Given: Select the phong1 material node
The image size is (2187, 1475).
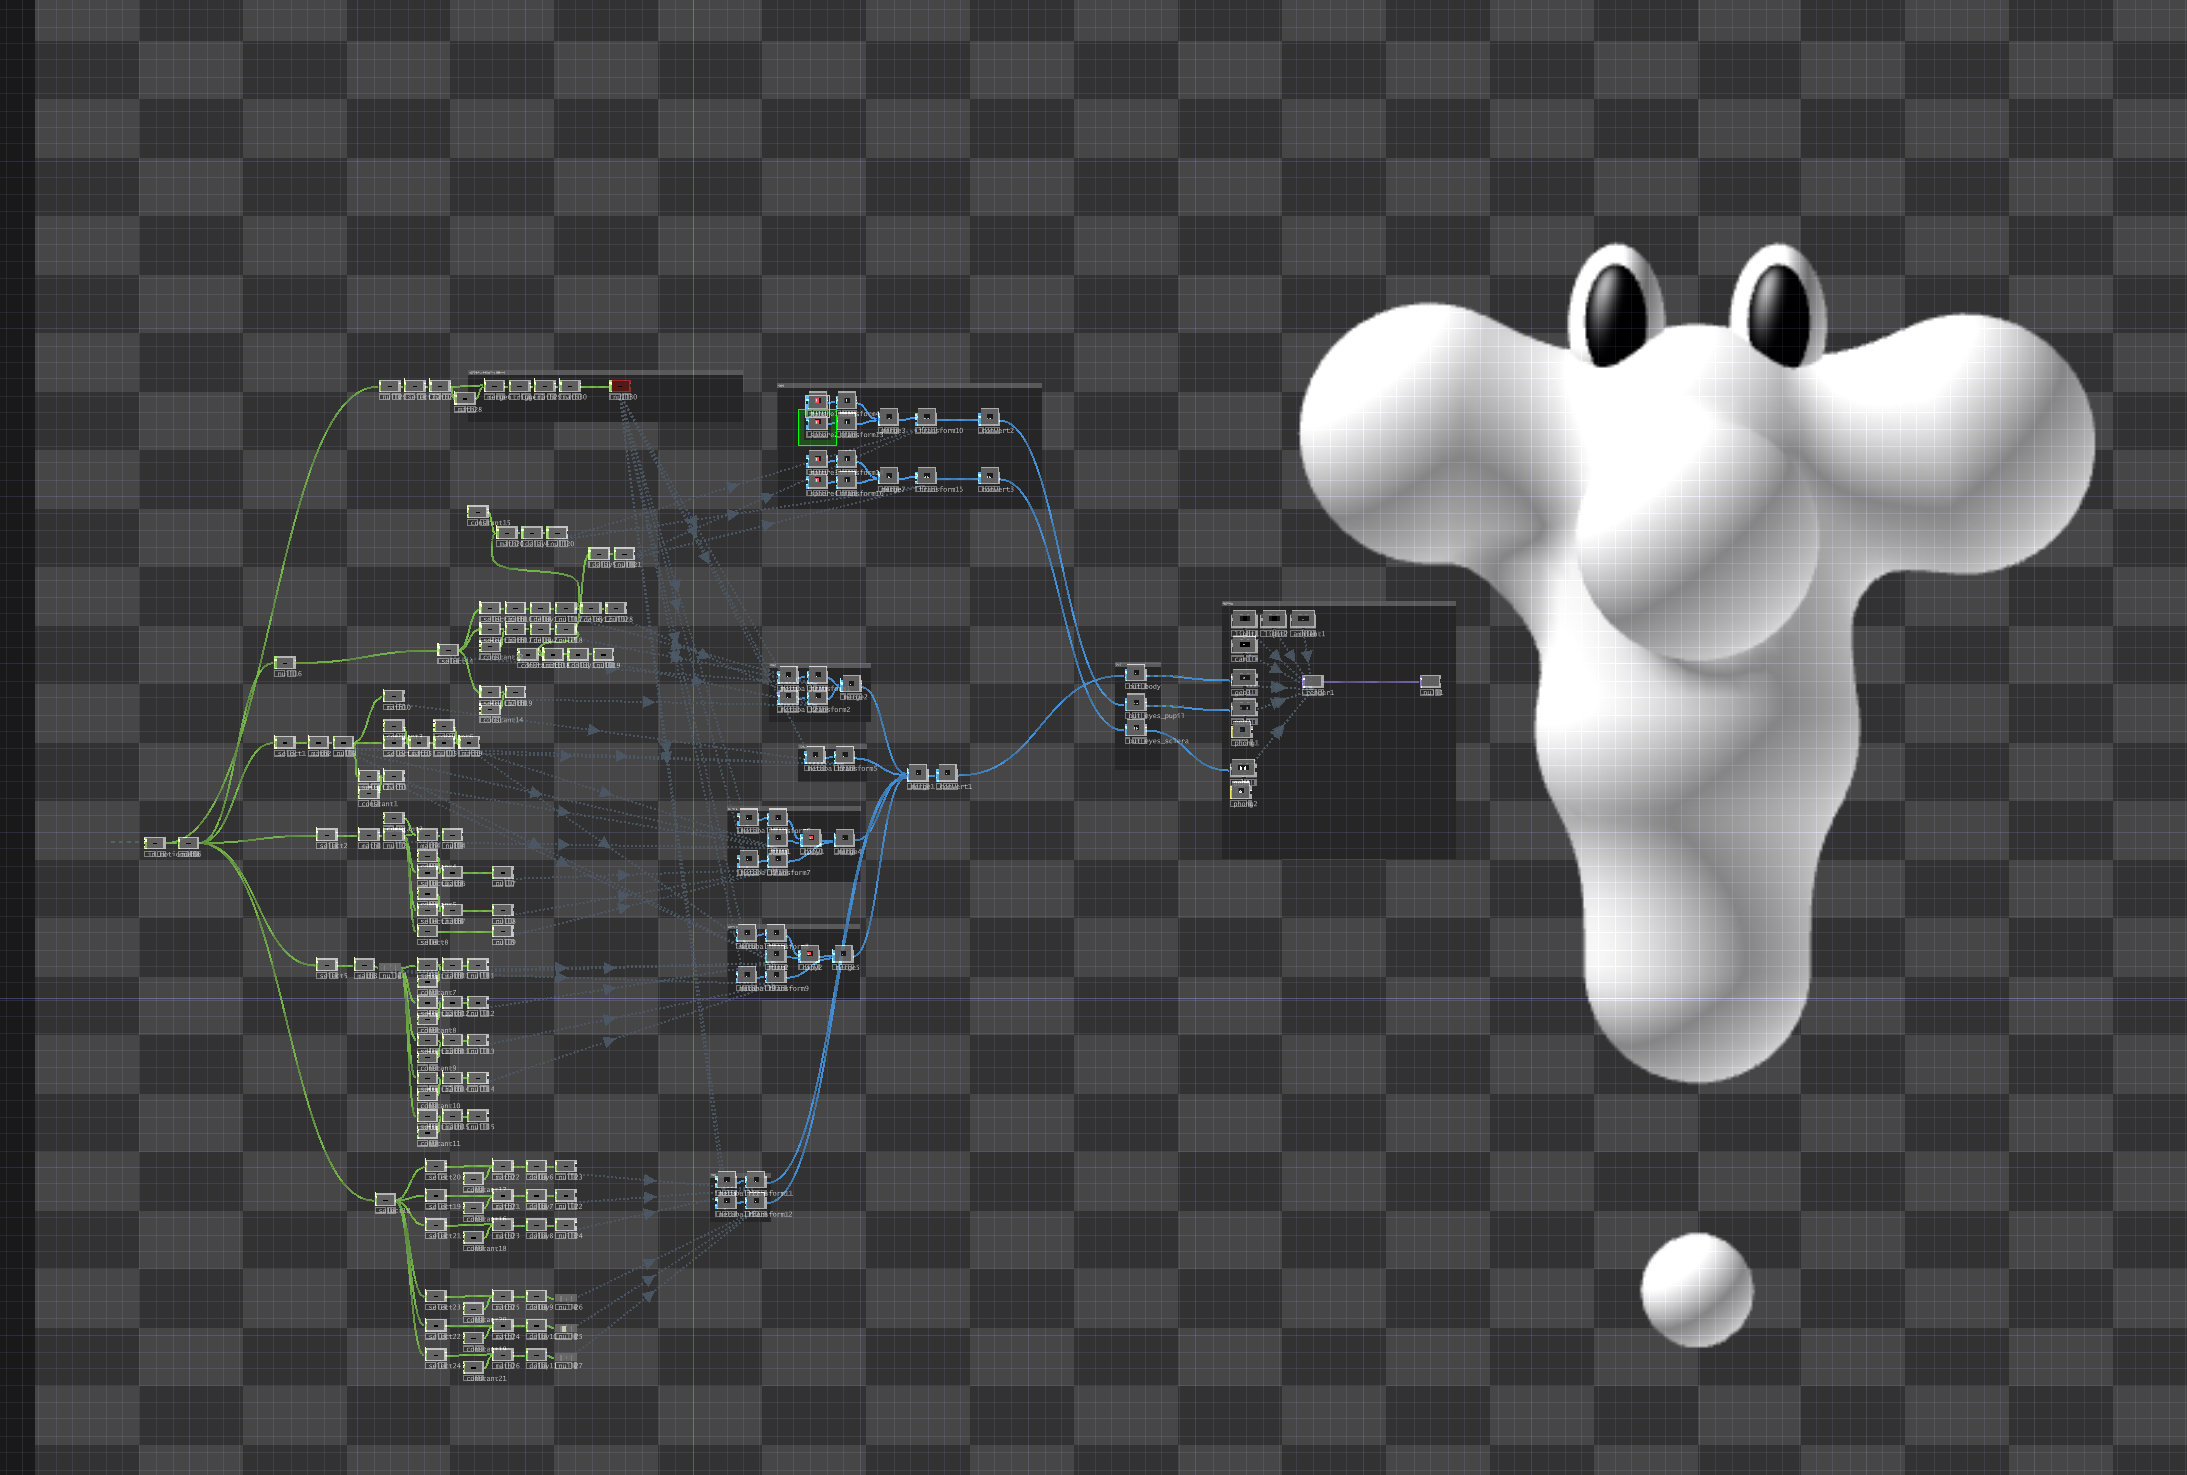Looking at the screenshot, I should pos(1241,731).
